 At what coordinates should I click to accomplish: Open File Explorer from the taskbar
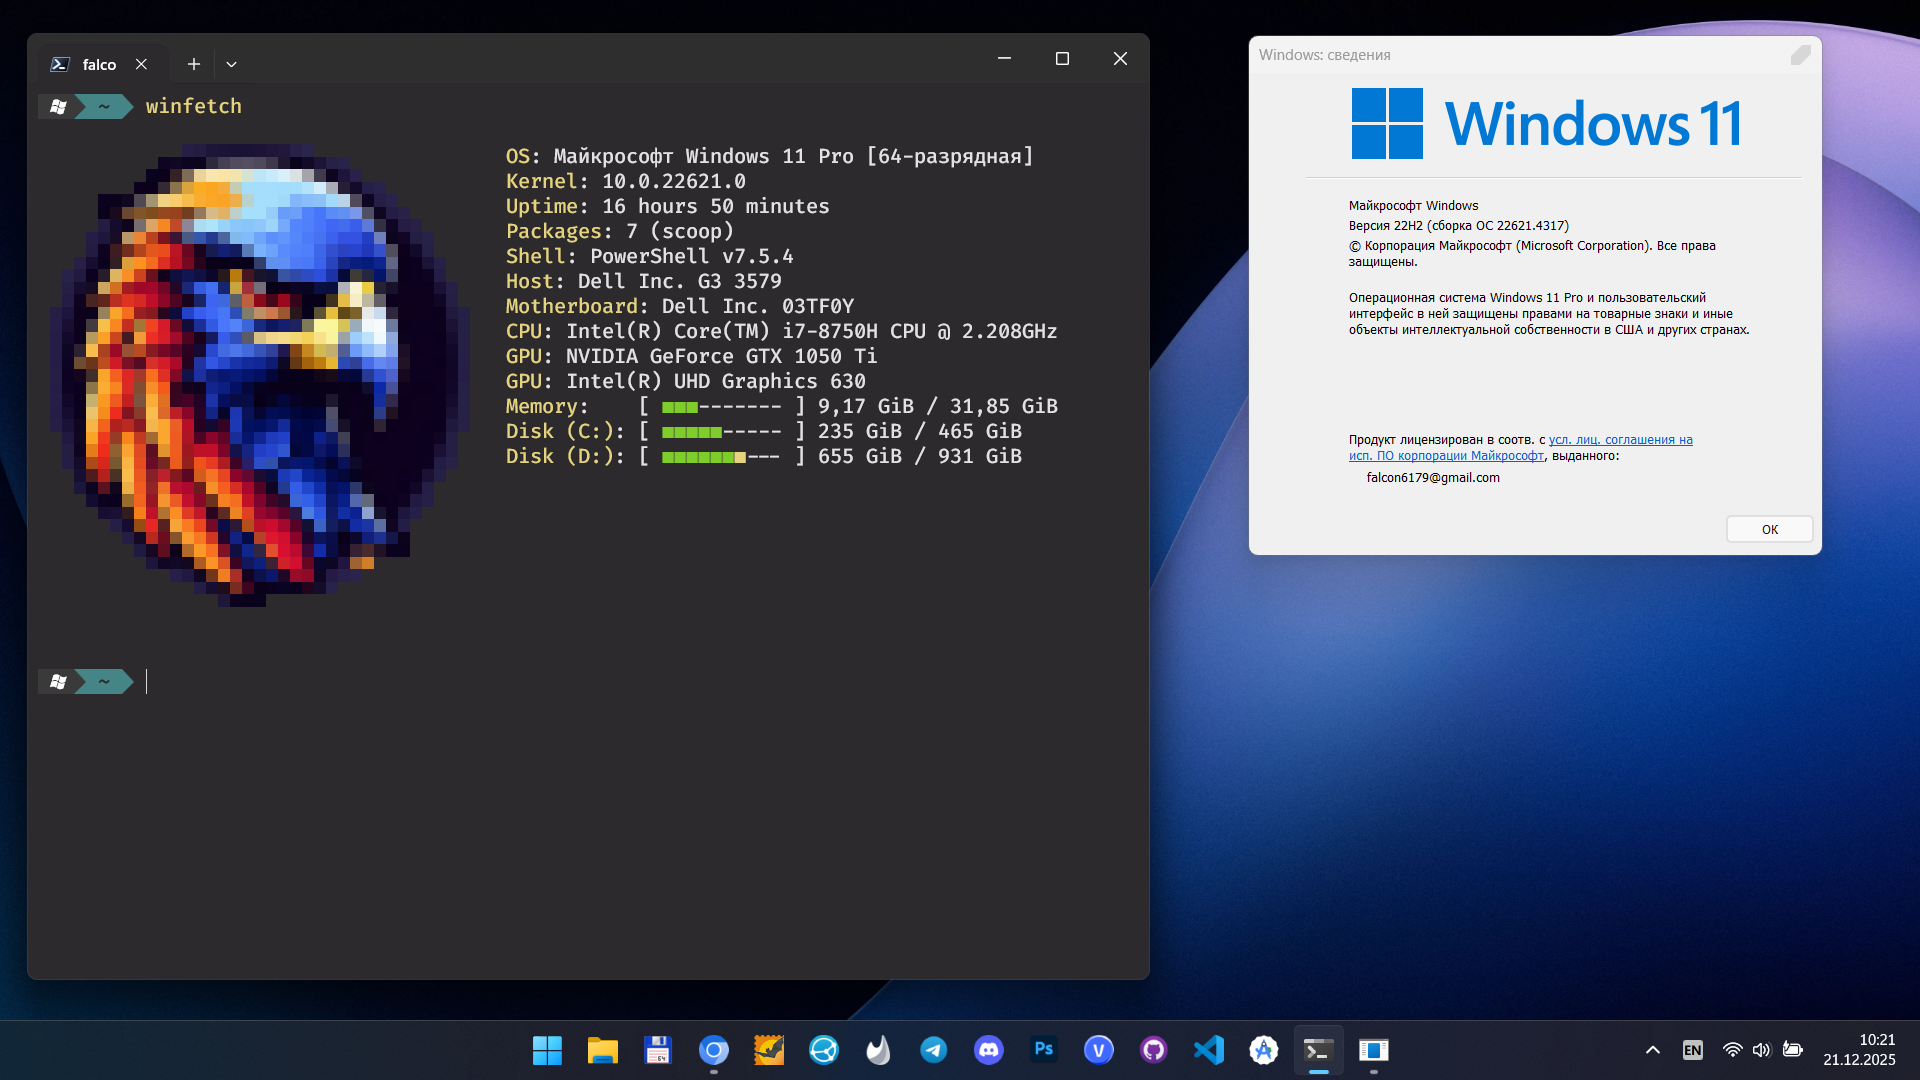[x=602, y=1050]
